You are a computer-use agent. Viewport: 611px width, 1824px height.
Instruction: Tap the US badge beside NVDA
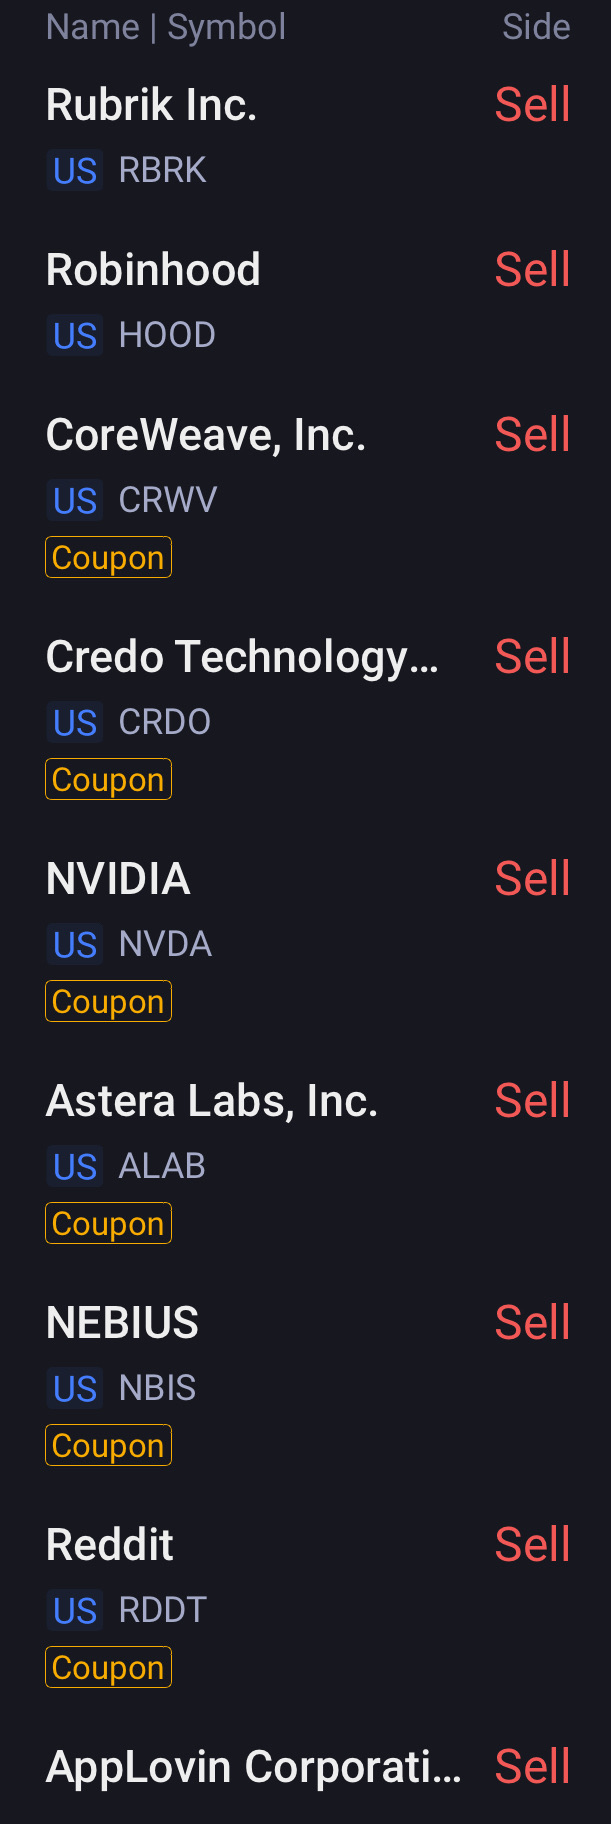click(75, 945)
